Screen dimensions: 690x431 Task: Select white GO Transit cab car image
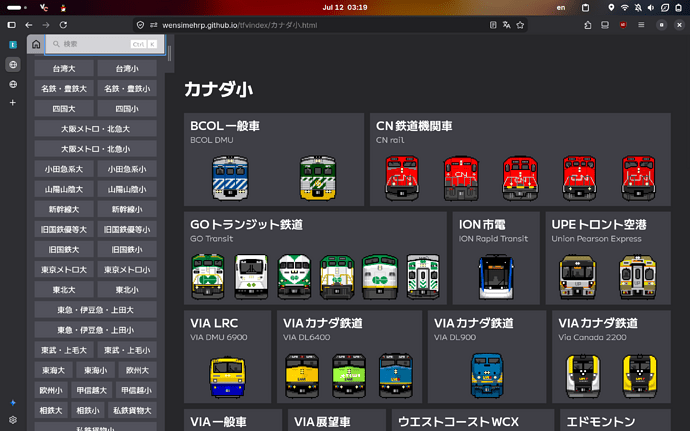[251, 276]
